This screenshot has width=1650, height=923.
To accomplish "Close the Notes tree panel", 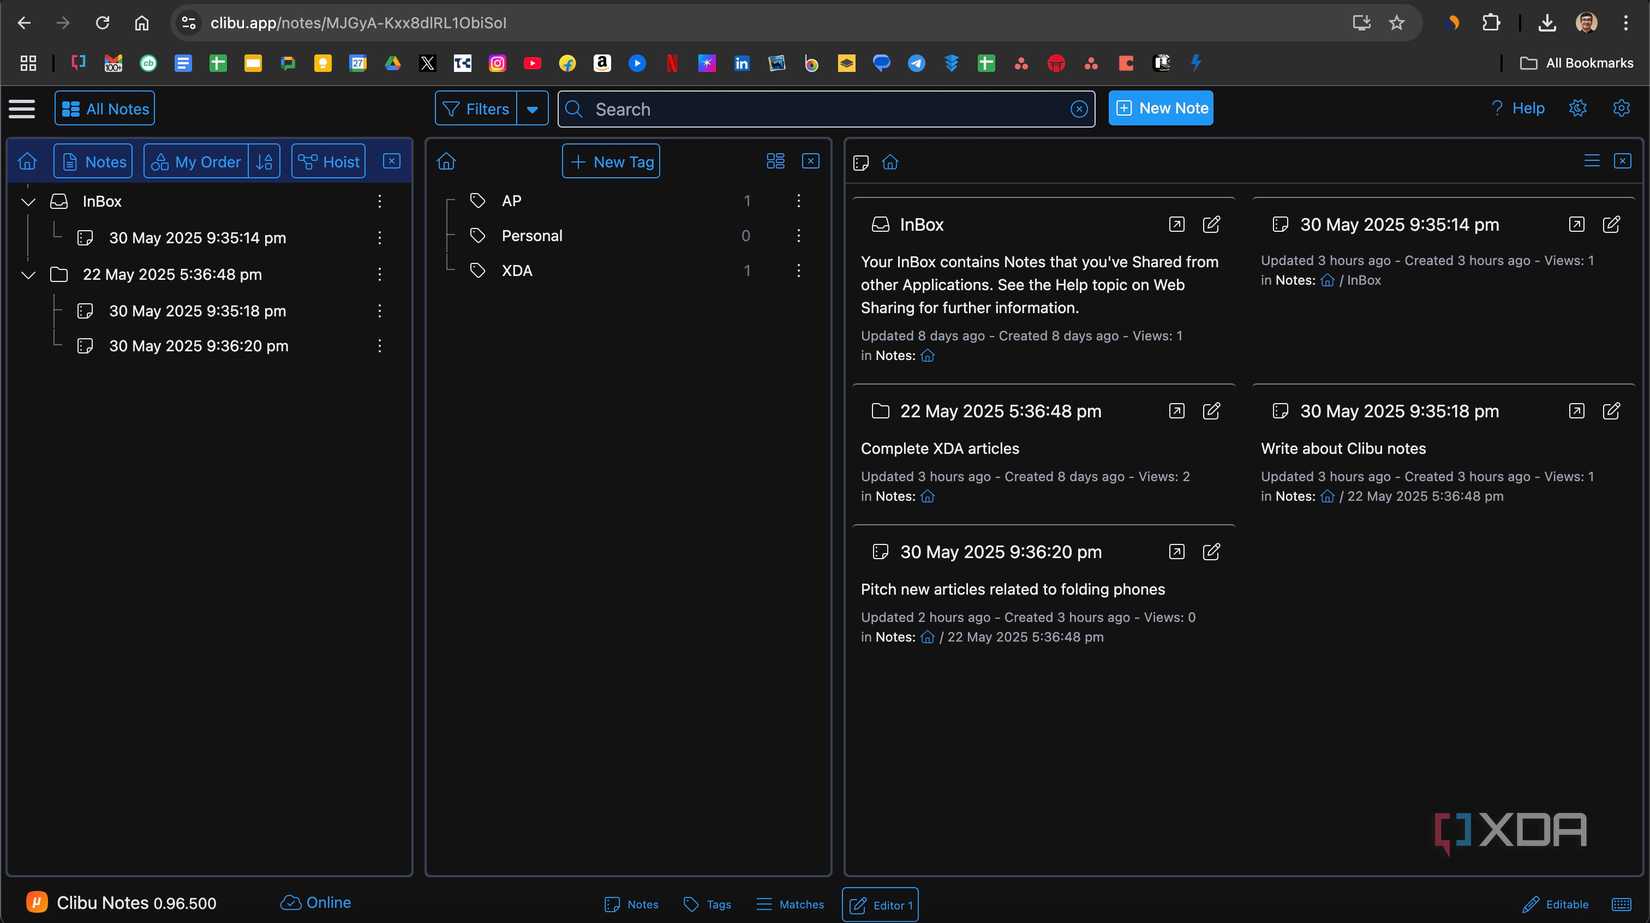I will tap(392, 161).
